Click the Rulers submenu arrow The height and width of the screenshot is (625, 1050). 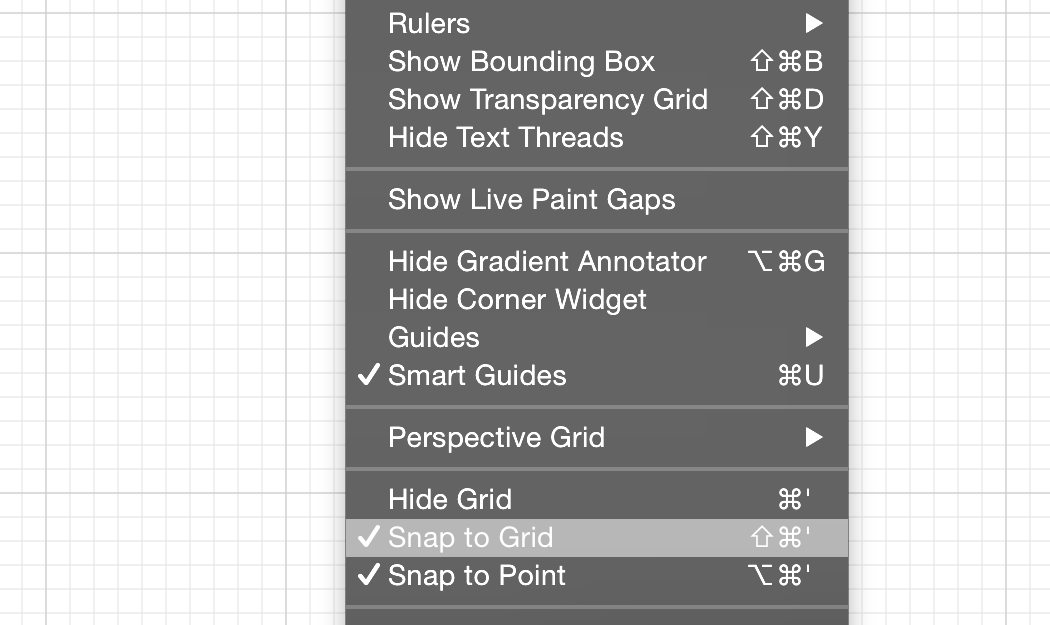(x=813, y=23)
